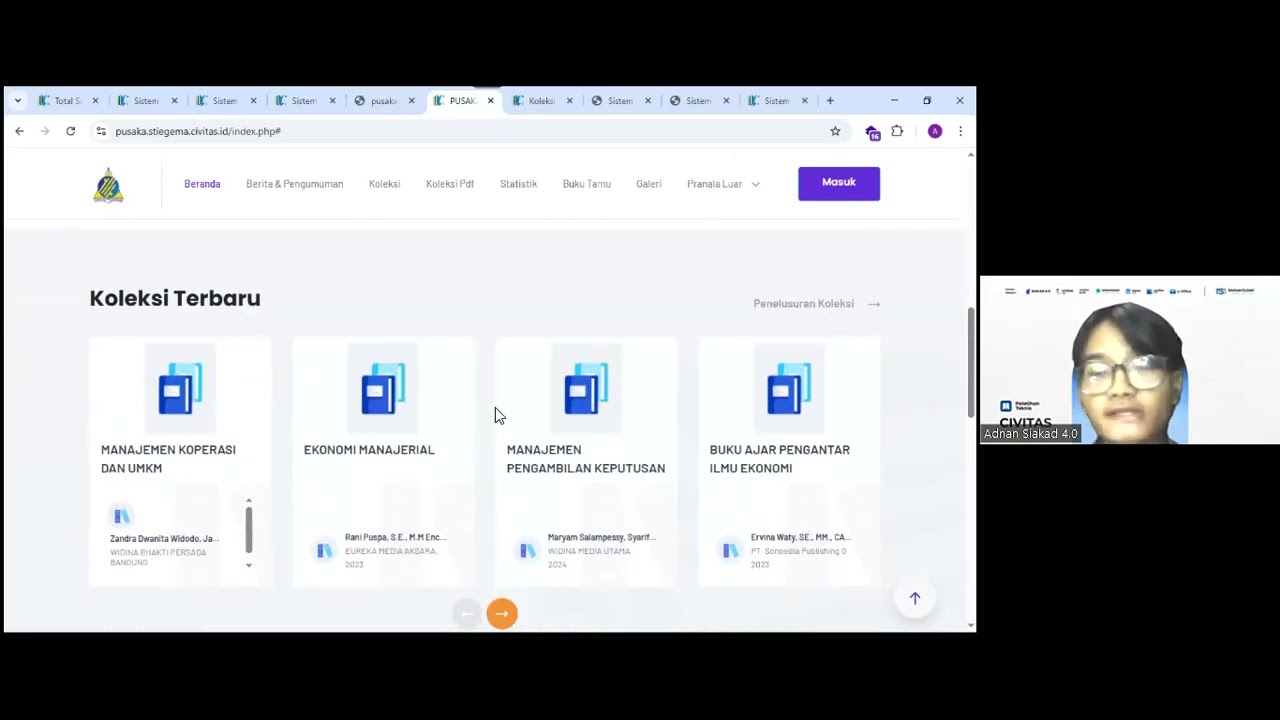Screen dimensions: 1280x720
Task: Switch to the Total Si browser tab
Action: click(69, 100)
